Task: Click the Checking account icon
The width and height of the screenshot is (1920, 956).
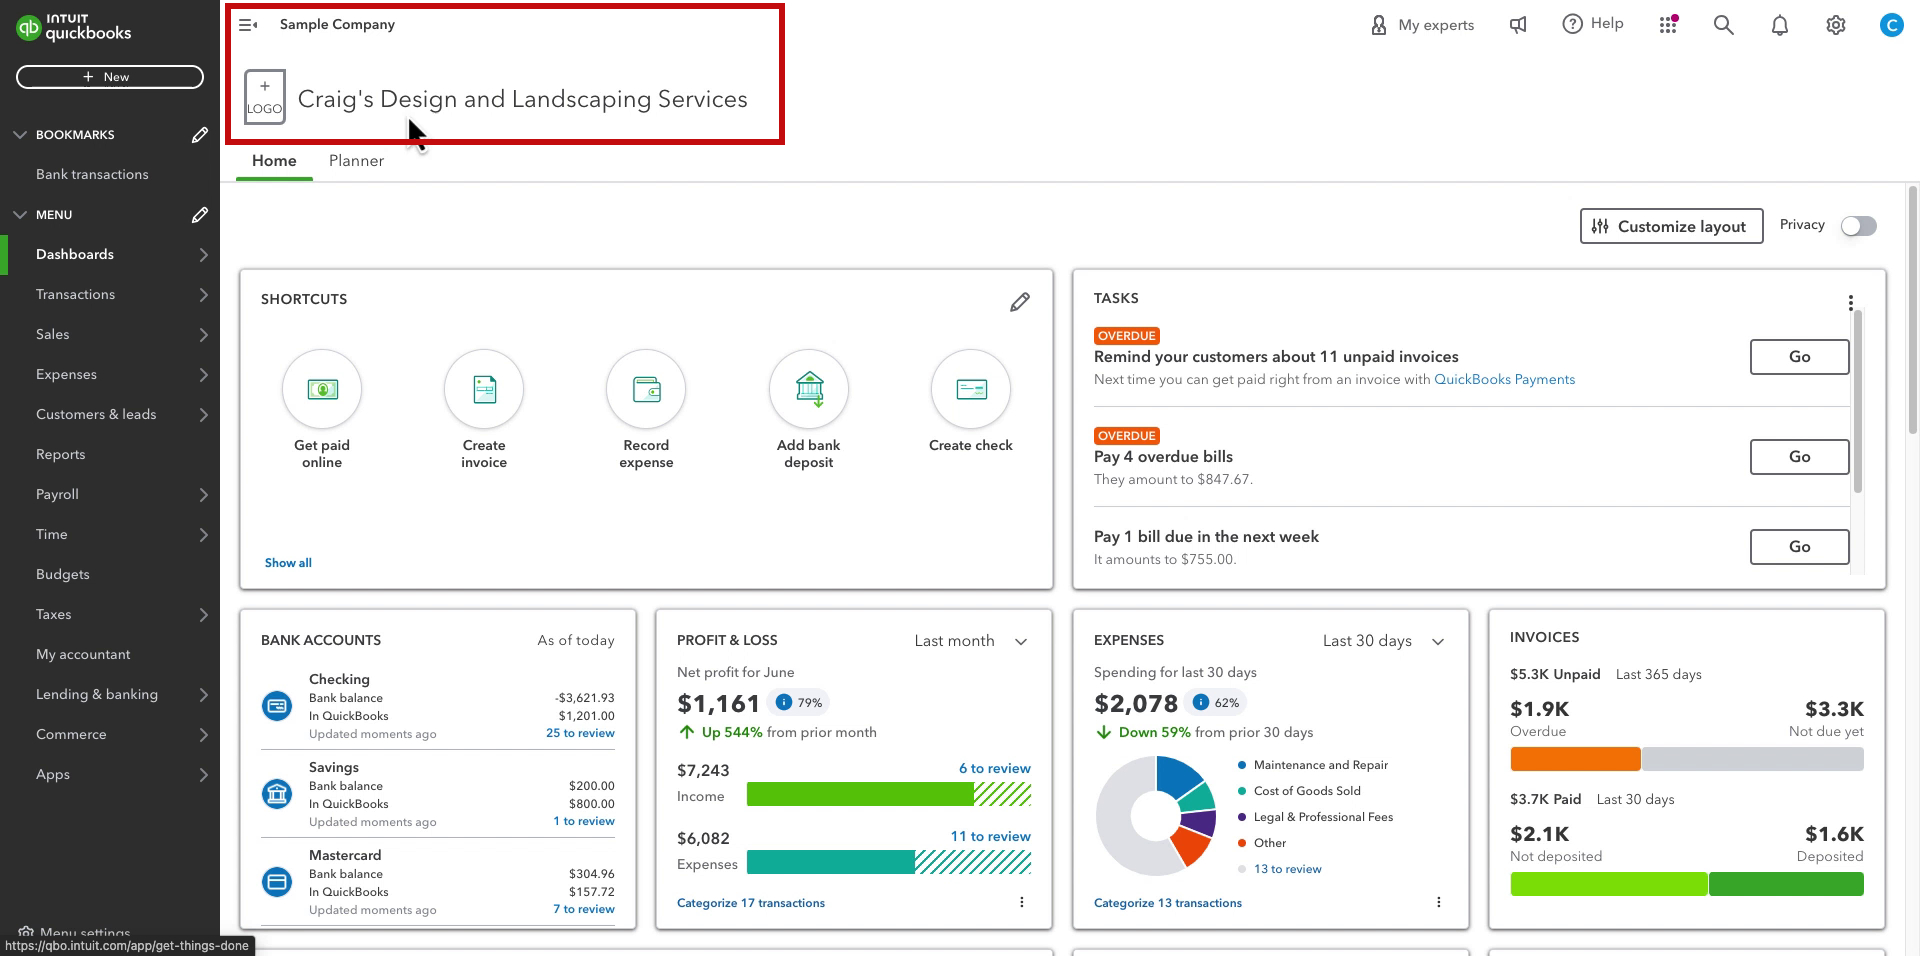Action: point(277,706)
